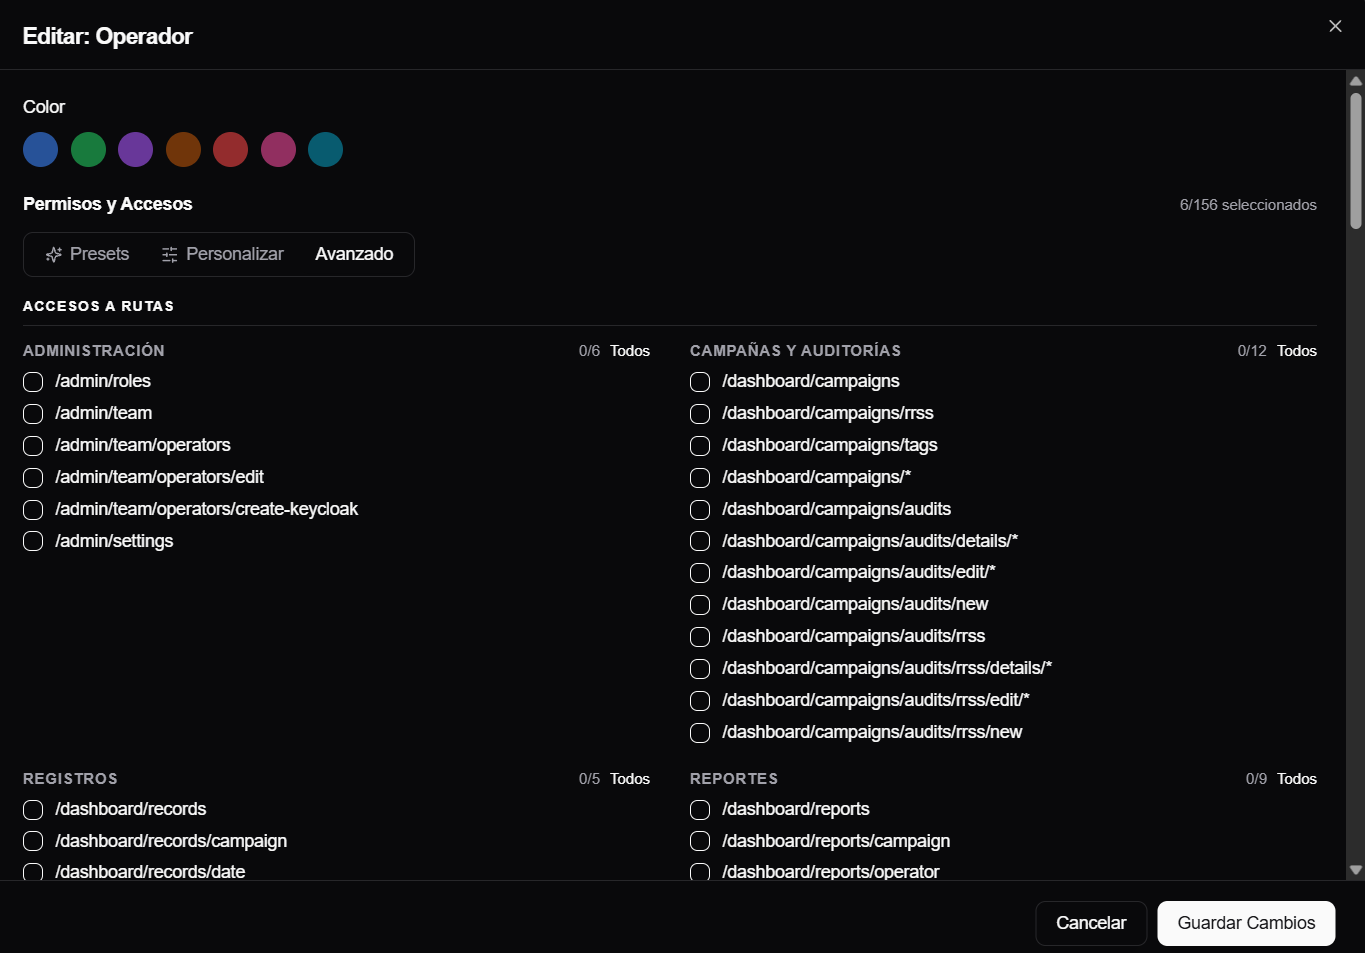Click Cancelar to discard edits
The image size is (1365, 953).
pyautogui.click(x=1091, y=923)
